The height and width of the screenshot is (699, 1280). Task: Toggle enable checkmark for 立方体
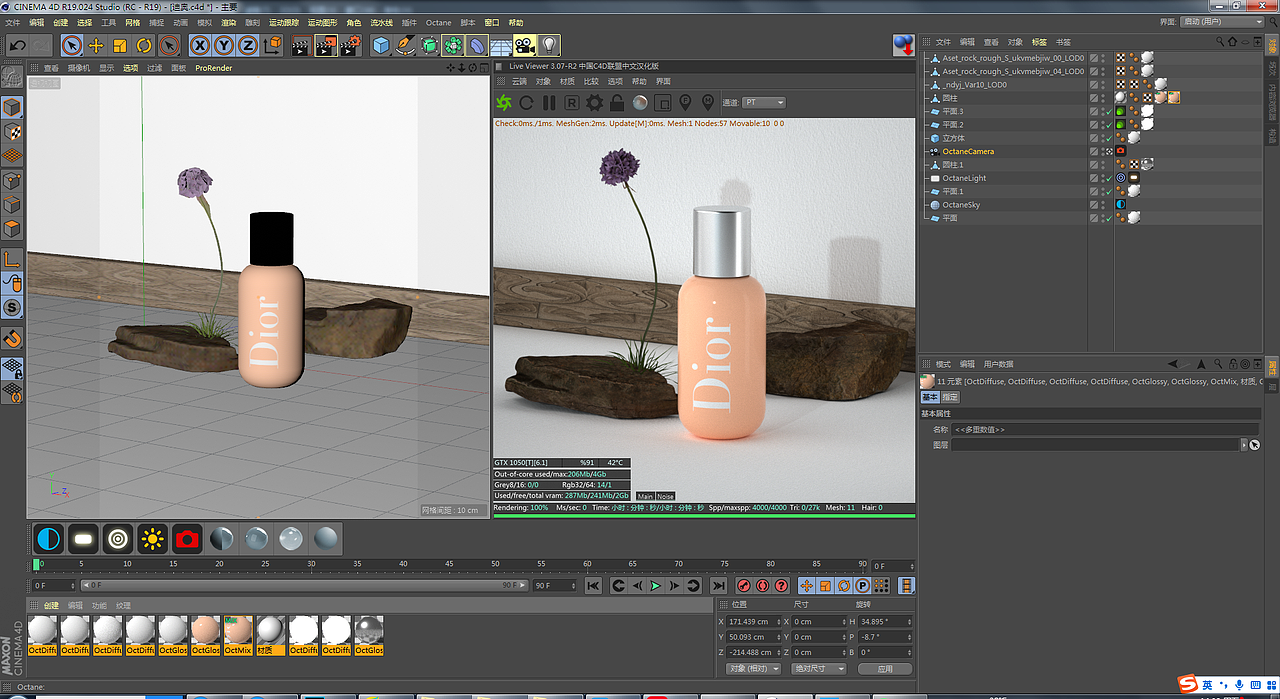click(1107, 138)
